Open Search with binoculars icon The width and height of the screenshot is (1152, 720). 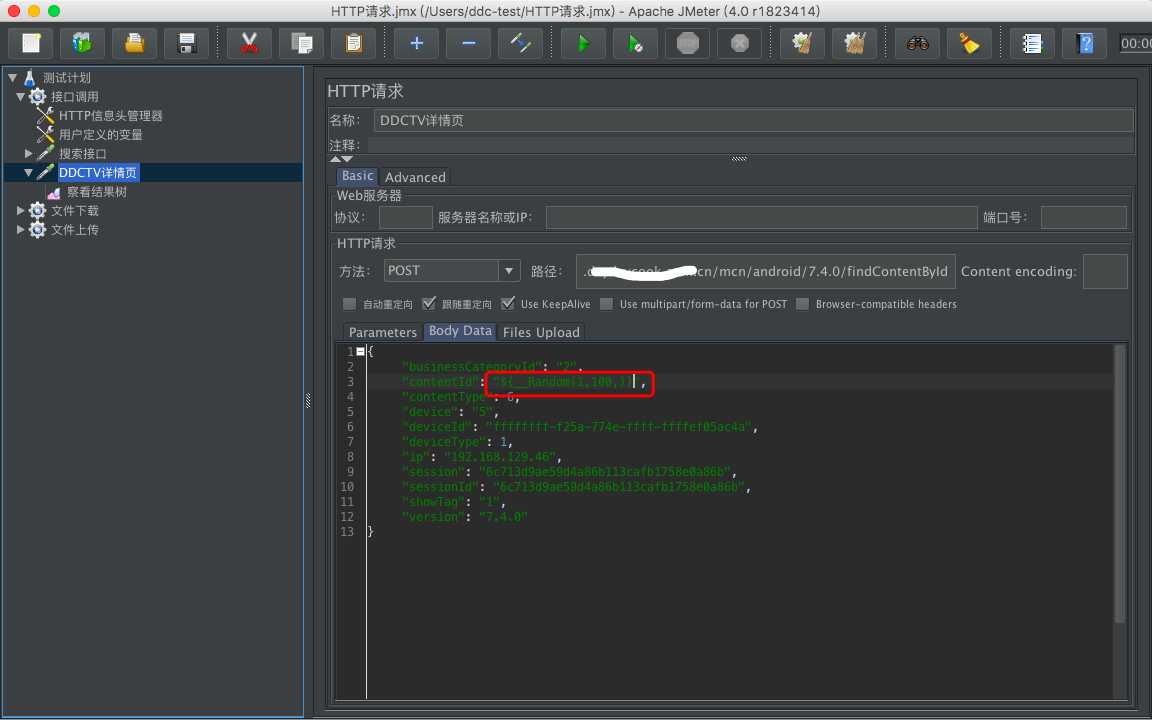tap(917, 43)
